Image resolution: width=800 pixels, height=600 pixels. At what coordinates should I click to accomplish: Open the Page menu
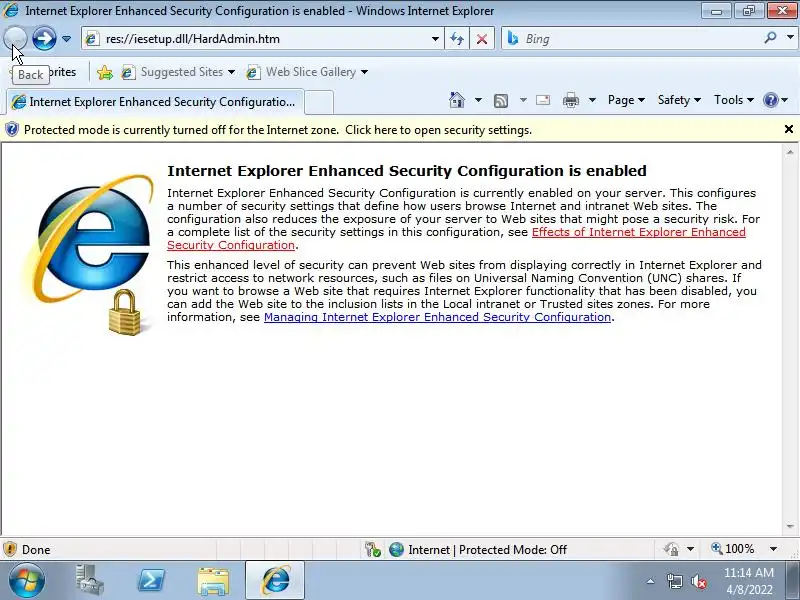point(626,100)
